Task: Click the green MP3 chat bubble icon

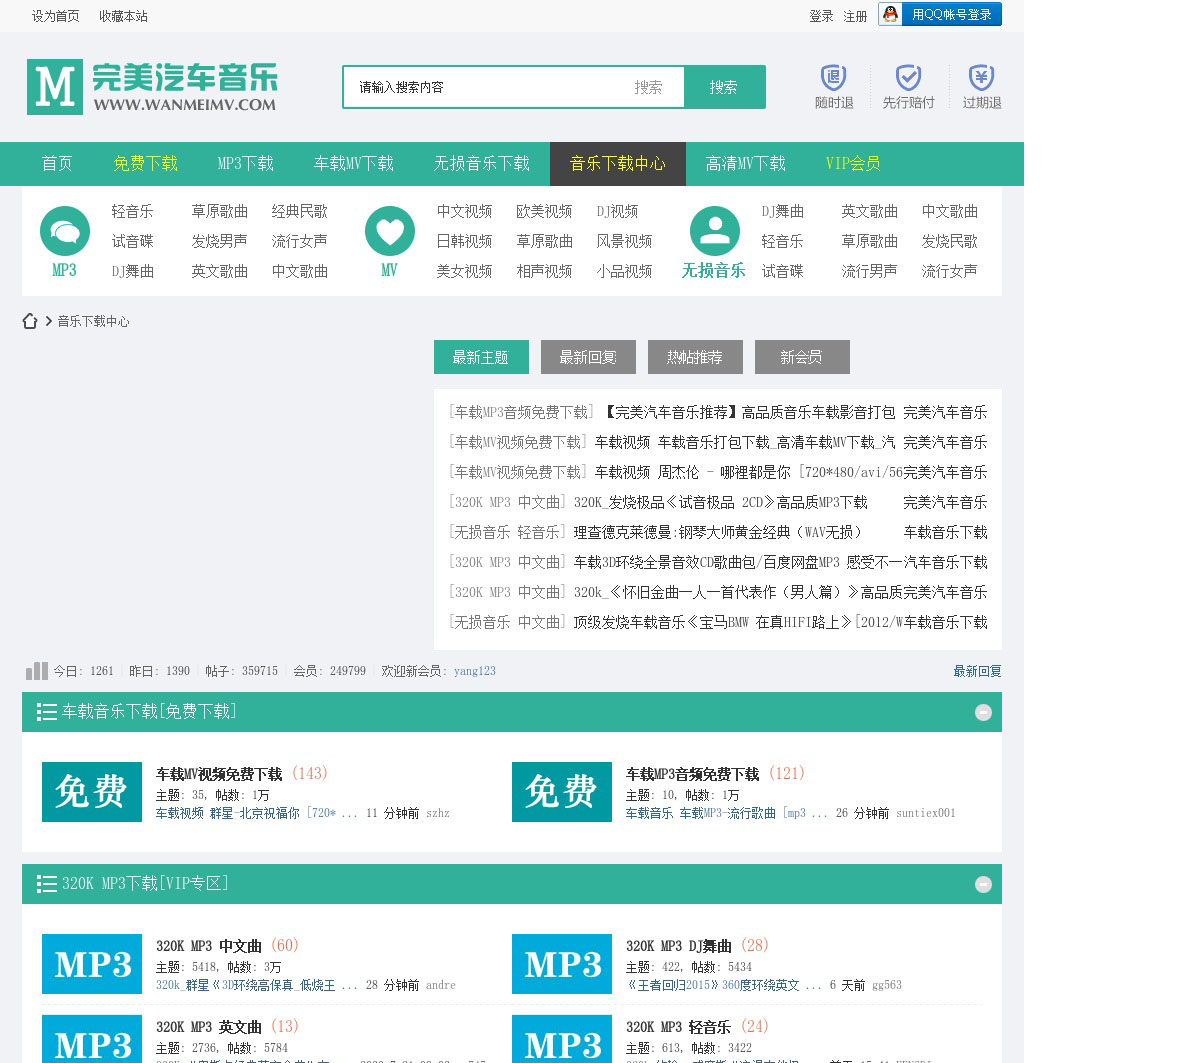Action: tap(65, 232)
